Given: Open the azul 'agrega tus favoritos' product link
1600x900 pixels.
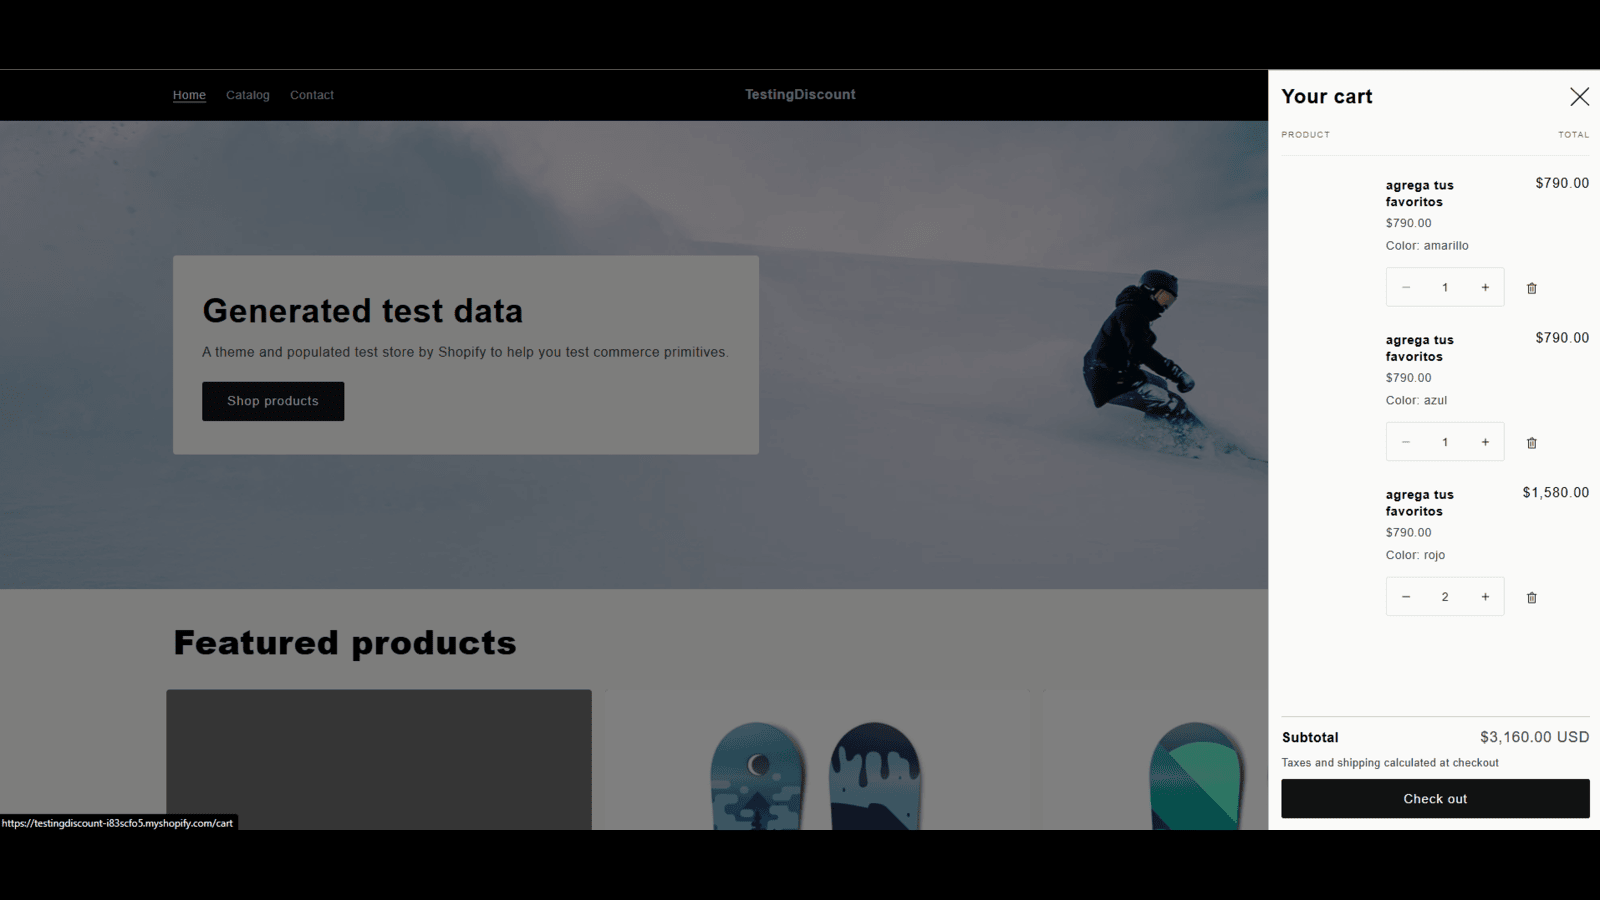Looking at the screenshot, I should 1420,348.
